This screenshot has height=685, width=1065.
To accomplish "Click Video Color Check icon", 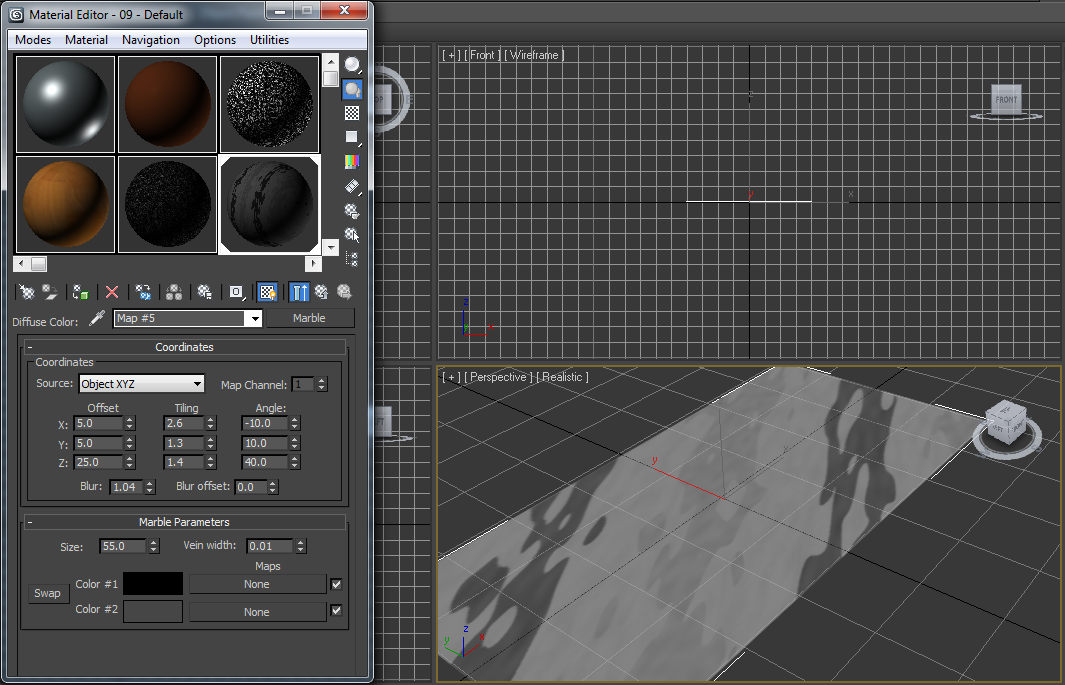I will [353, 162].
